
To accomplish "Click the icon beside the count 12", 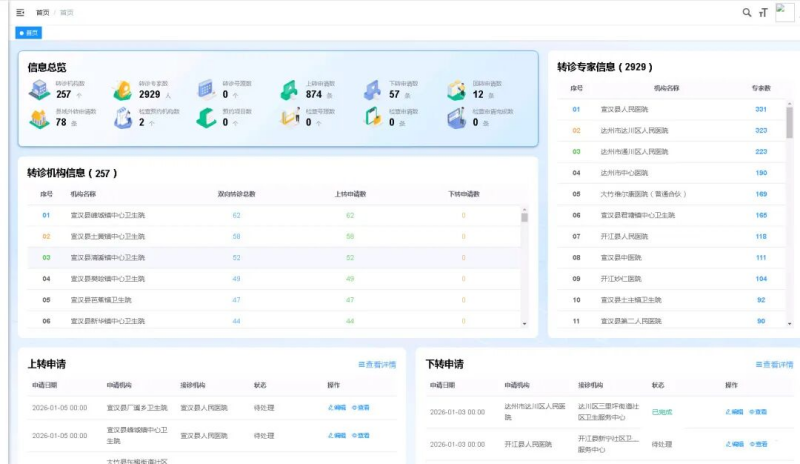I will pos(456,90).
